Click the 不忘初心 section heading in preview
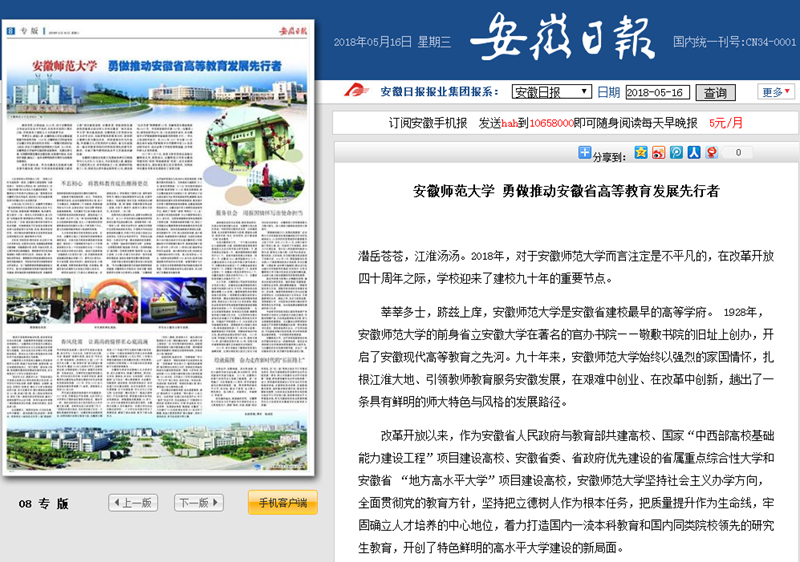Image resolution: width=800 pixels, height=562 pixels. (x=104, y=183)
